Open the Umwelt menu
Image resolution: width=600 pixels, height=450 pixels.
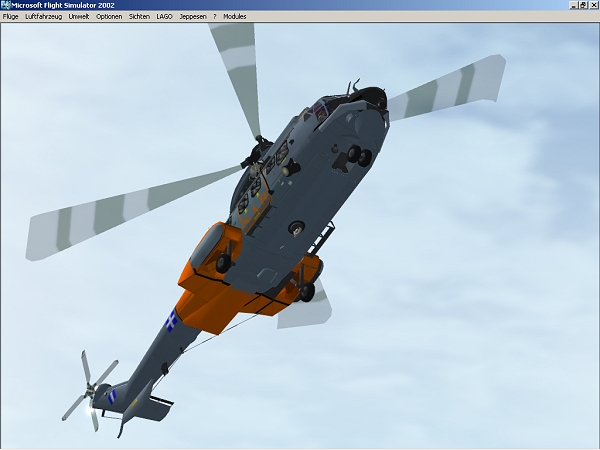click(79, 17)
